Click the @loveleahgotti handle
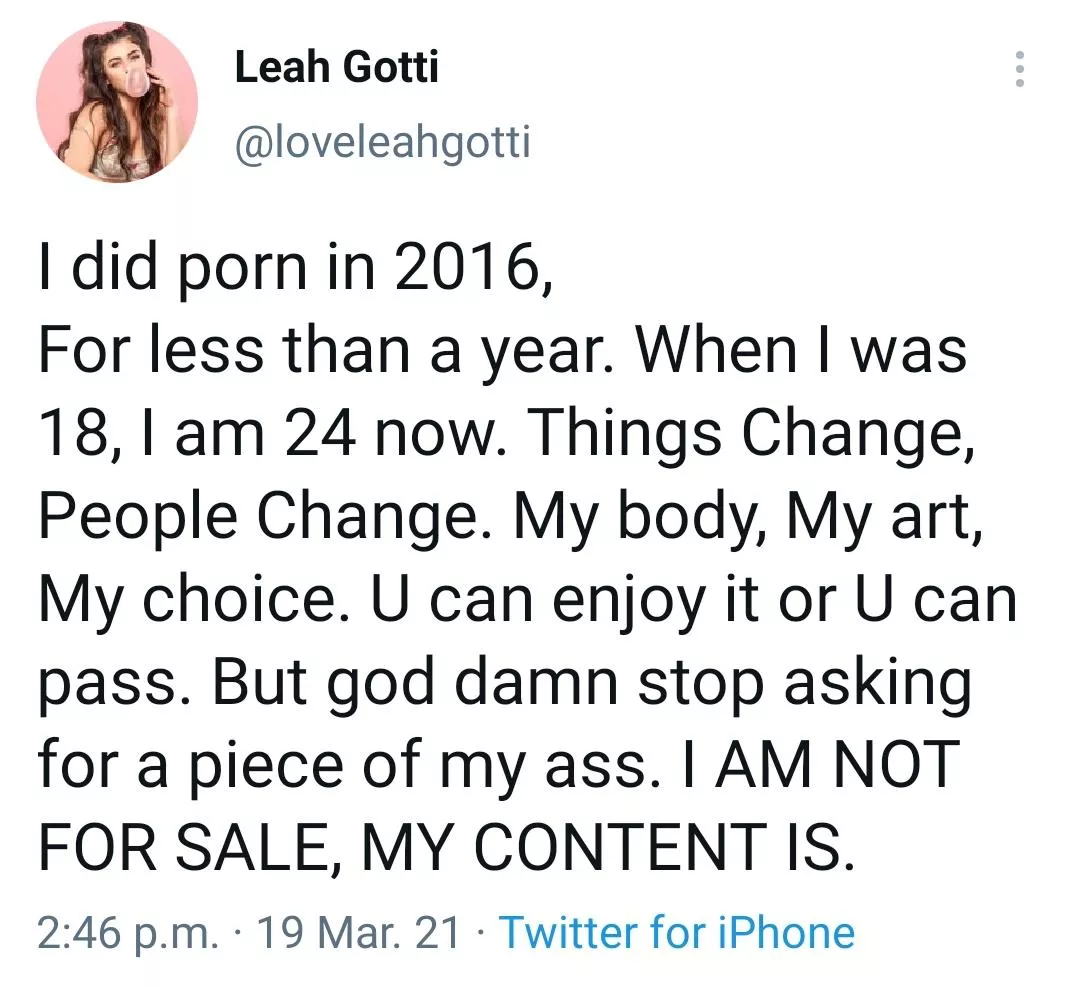 tap(382, 143)
